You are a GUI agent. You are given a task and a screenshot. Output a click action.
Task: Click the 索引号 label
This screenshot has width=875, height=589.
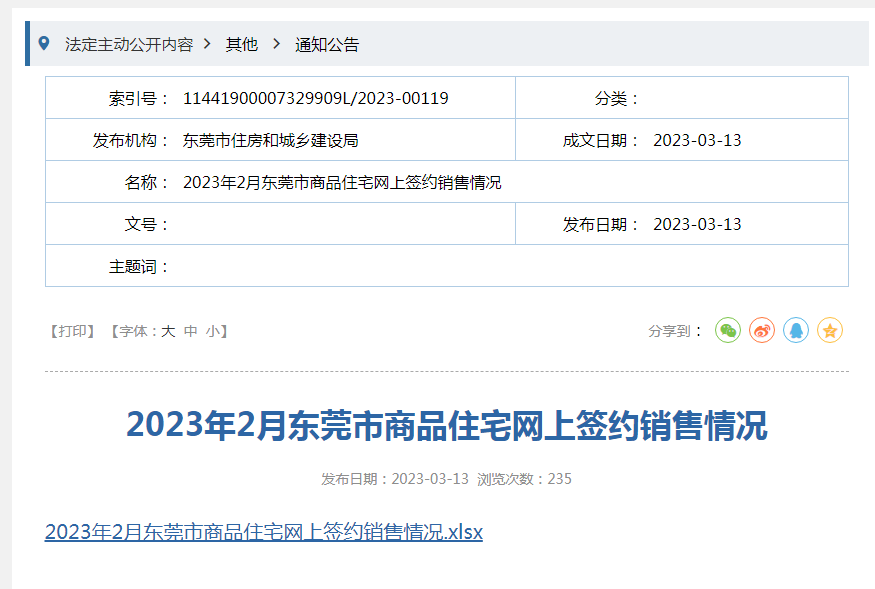point(139,98)
